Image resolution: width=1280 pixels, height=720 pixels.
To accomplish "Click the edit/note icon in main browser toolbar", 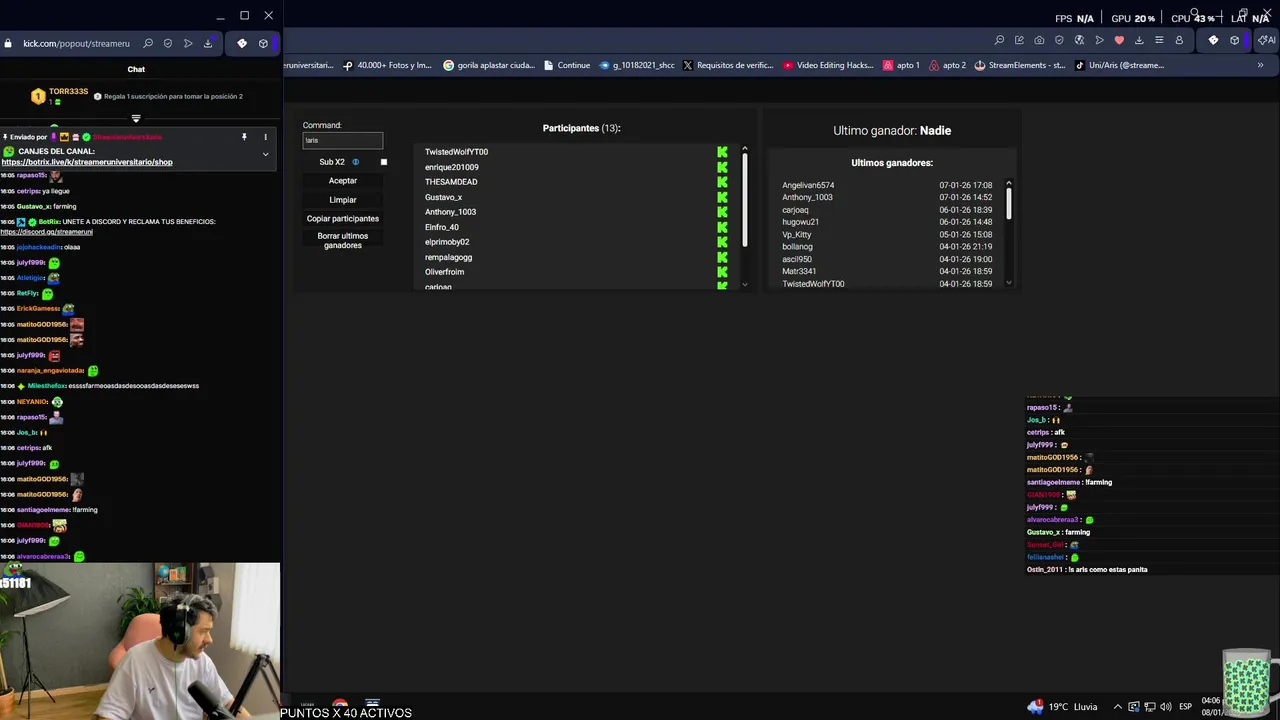I will (x=1019, y=40).
